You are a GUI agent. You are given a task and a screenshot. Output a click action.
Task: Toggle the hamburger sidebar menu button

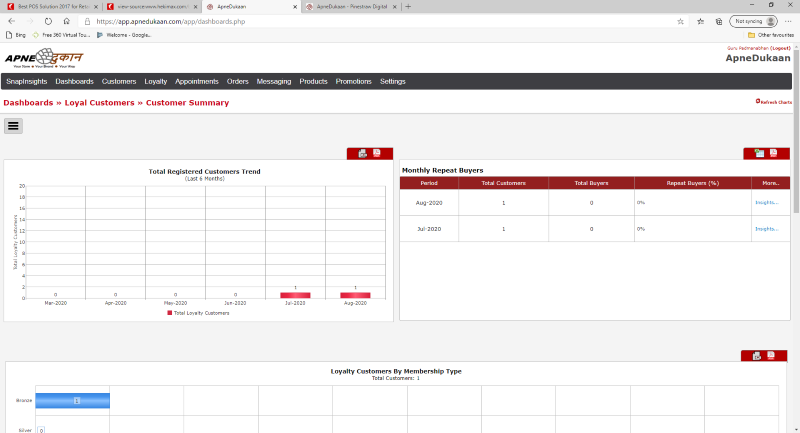pos(14,126)
